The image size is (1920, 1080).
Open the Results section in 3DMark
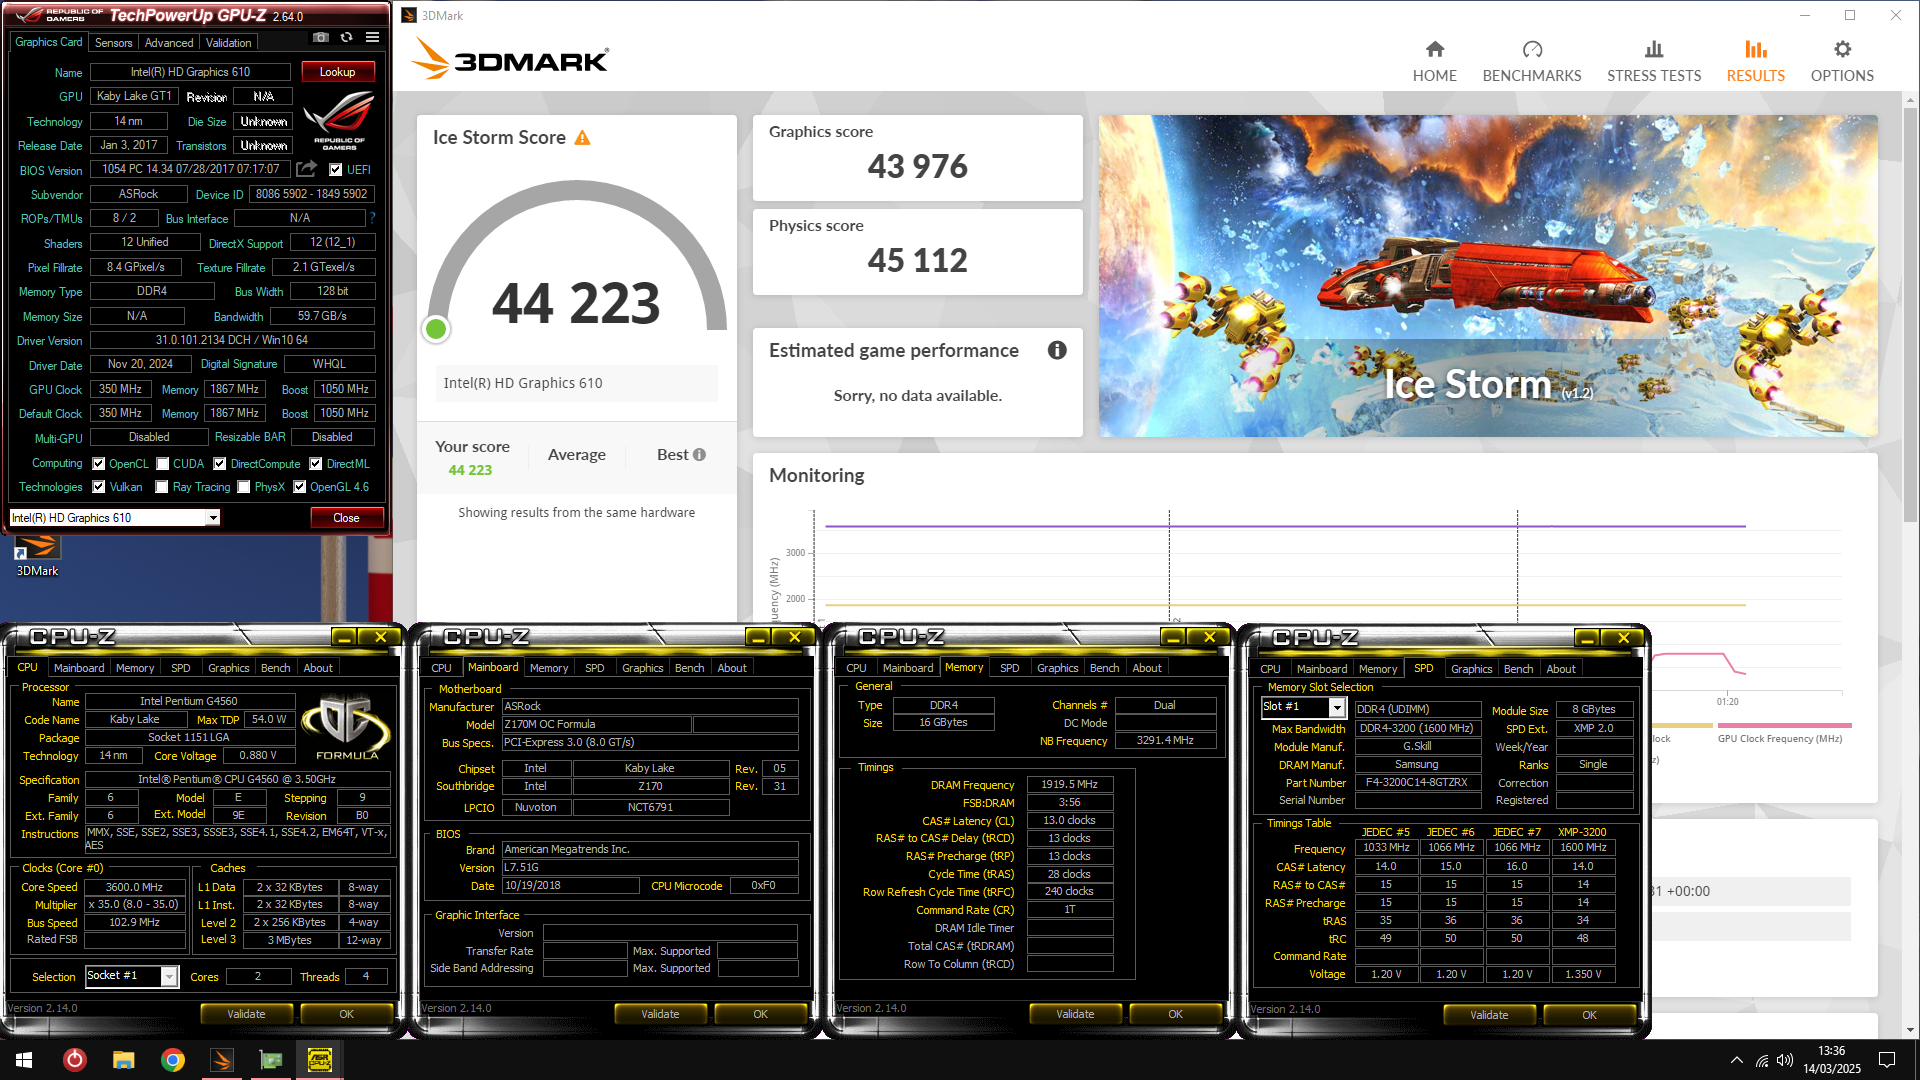(1755, 61)
